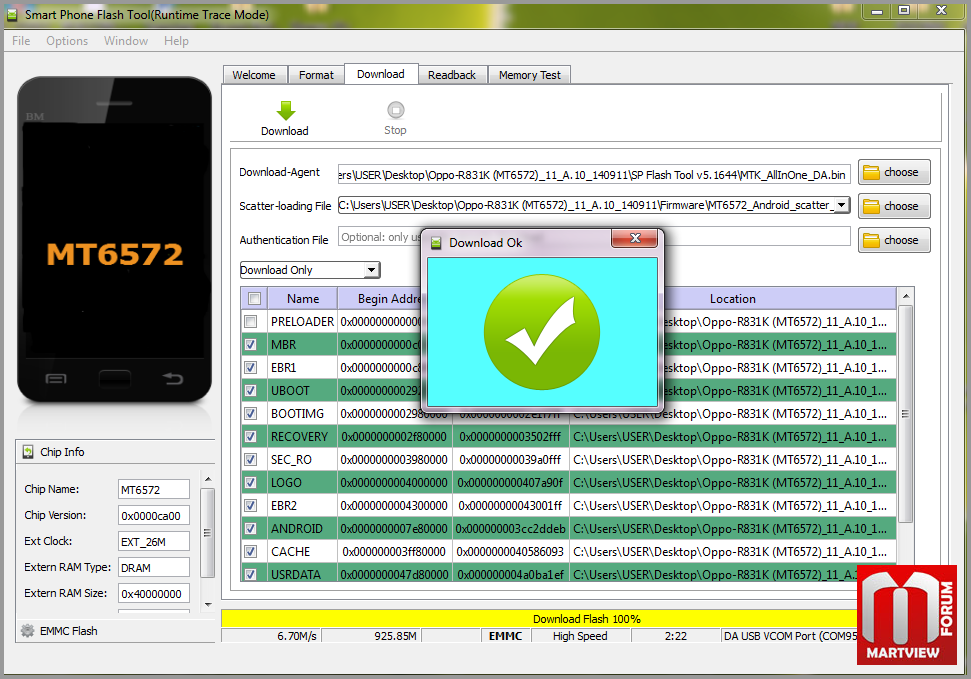Switch to the Format tab
This screenshot has height=679, width=971.
(x=316, y=75)
